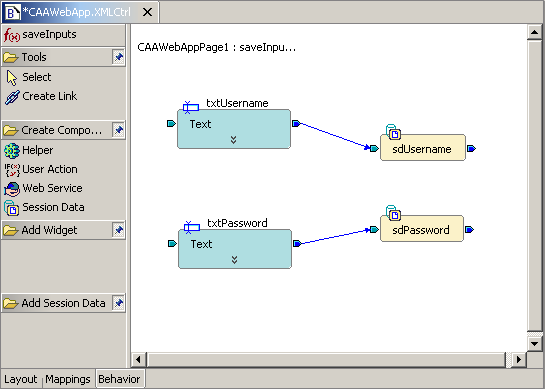Click the sdUsername output port
Screen dimensions: 545x389
tap(471, 149)
